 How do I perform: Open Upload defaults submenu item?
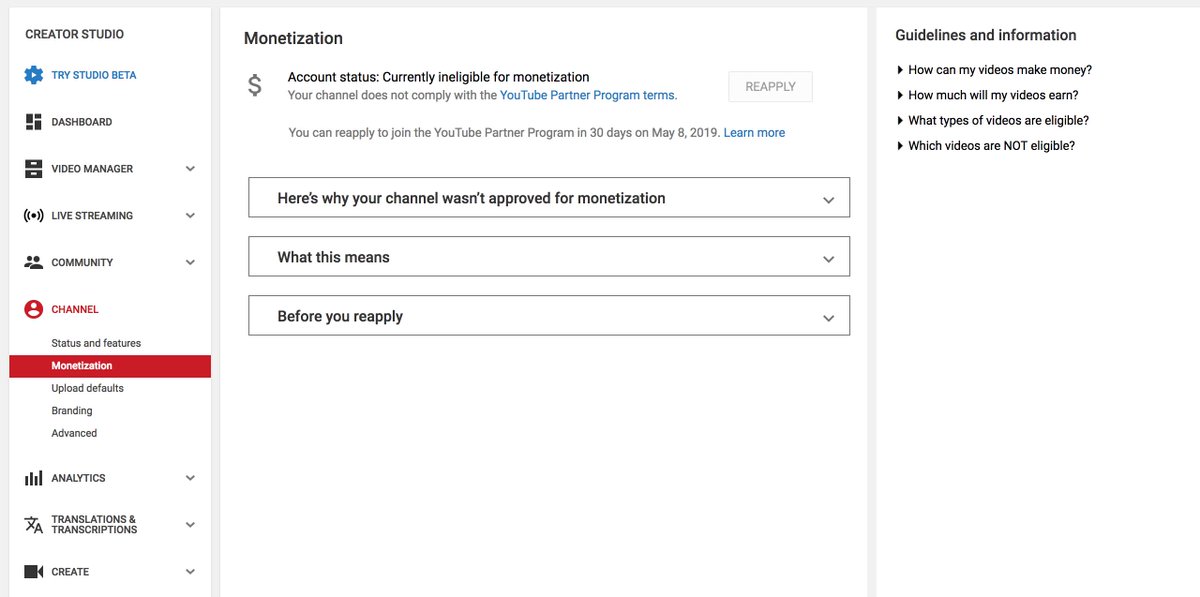88,388
